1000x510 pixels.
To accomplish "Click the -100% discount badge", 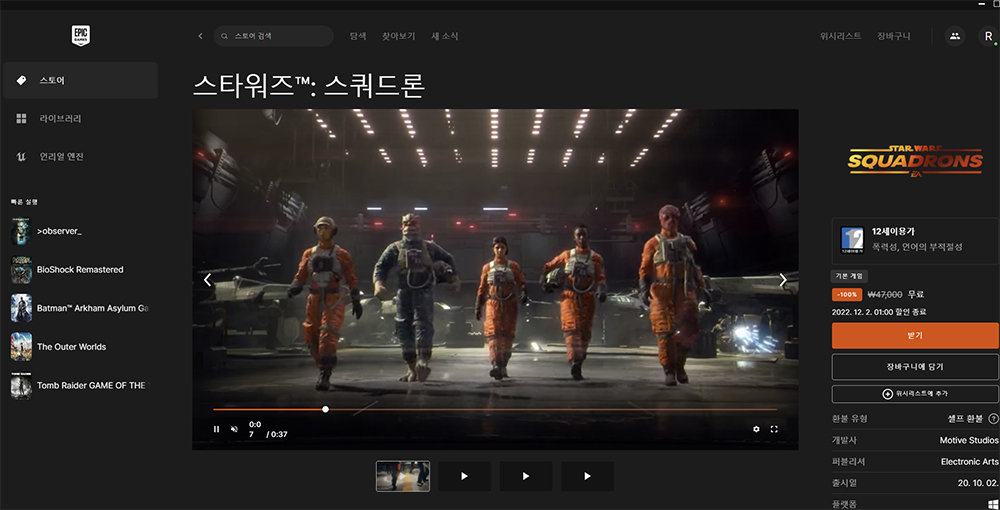I will pos(847,295).
